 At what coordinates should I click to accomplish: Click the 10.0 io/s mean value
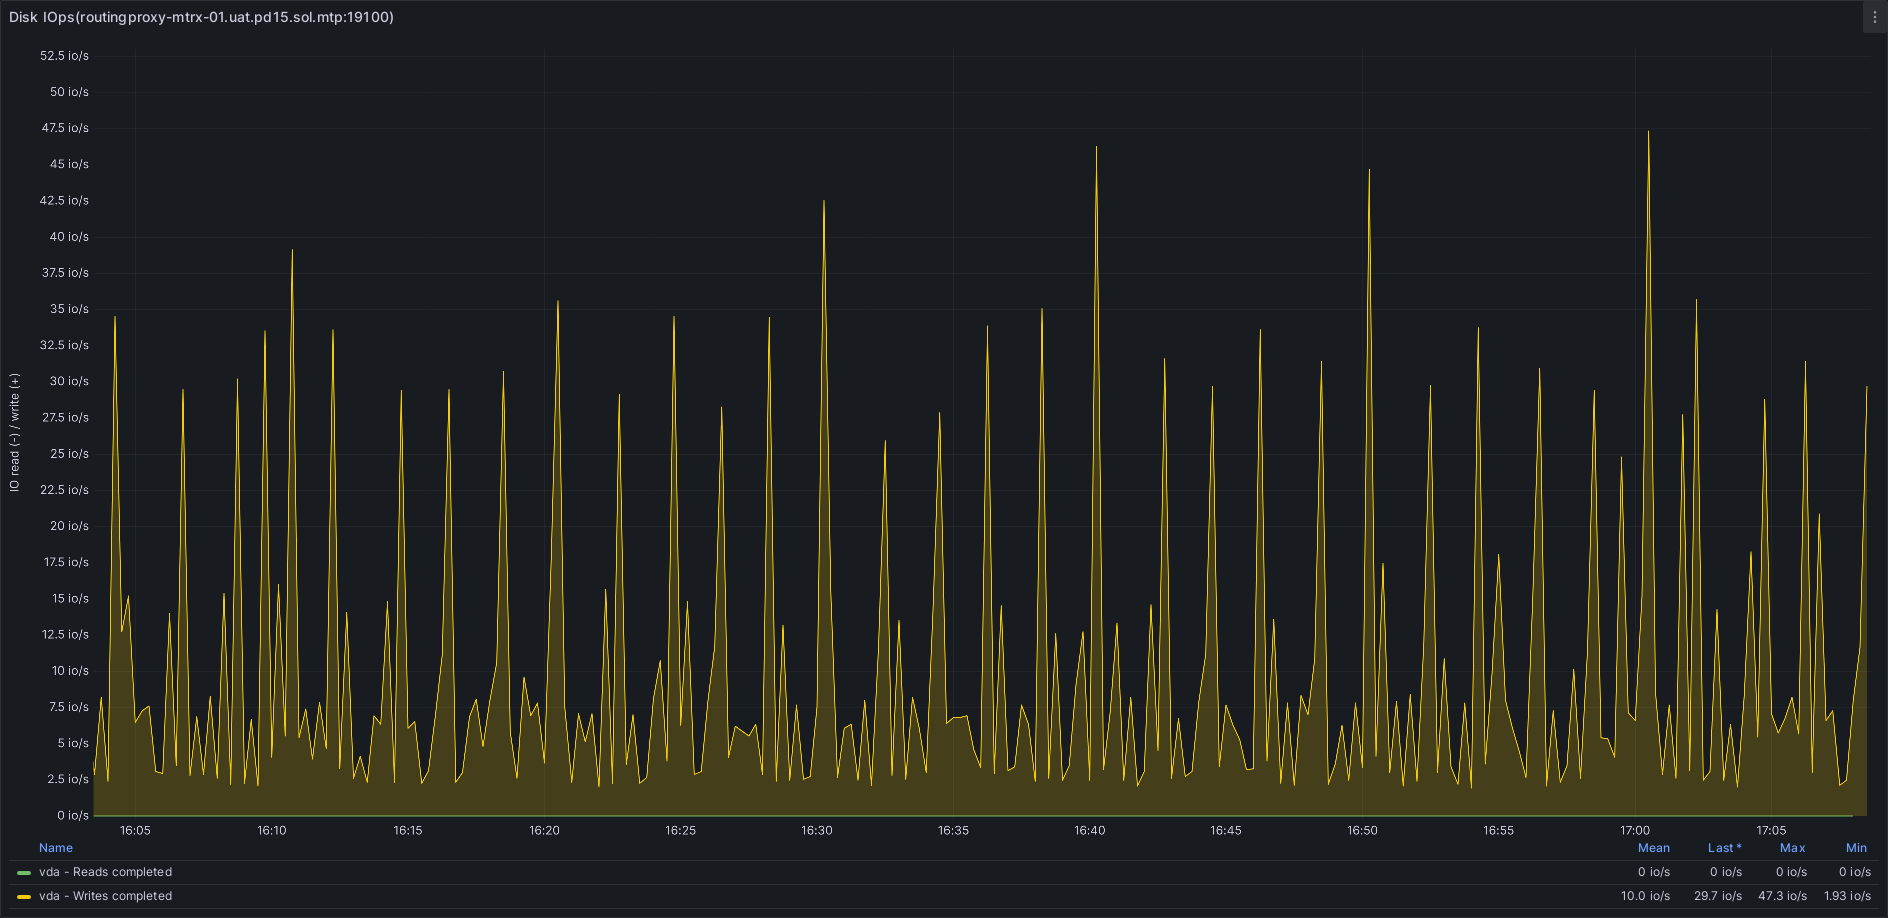[x=1646, y=897]
